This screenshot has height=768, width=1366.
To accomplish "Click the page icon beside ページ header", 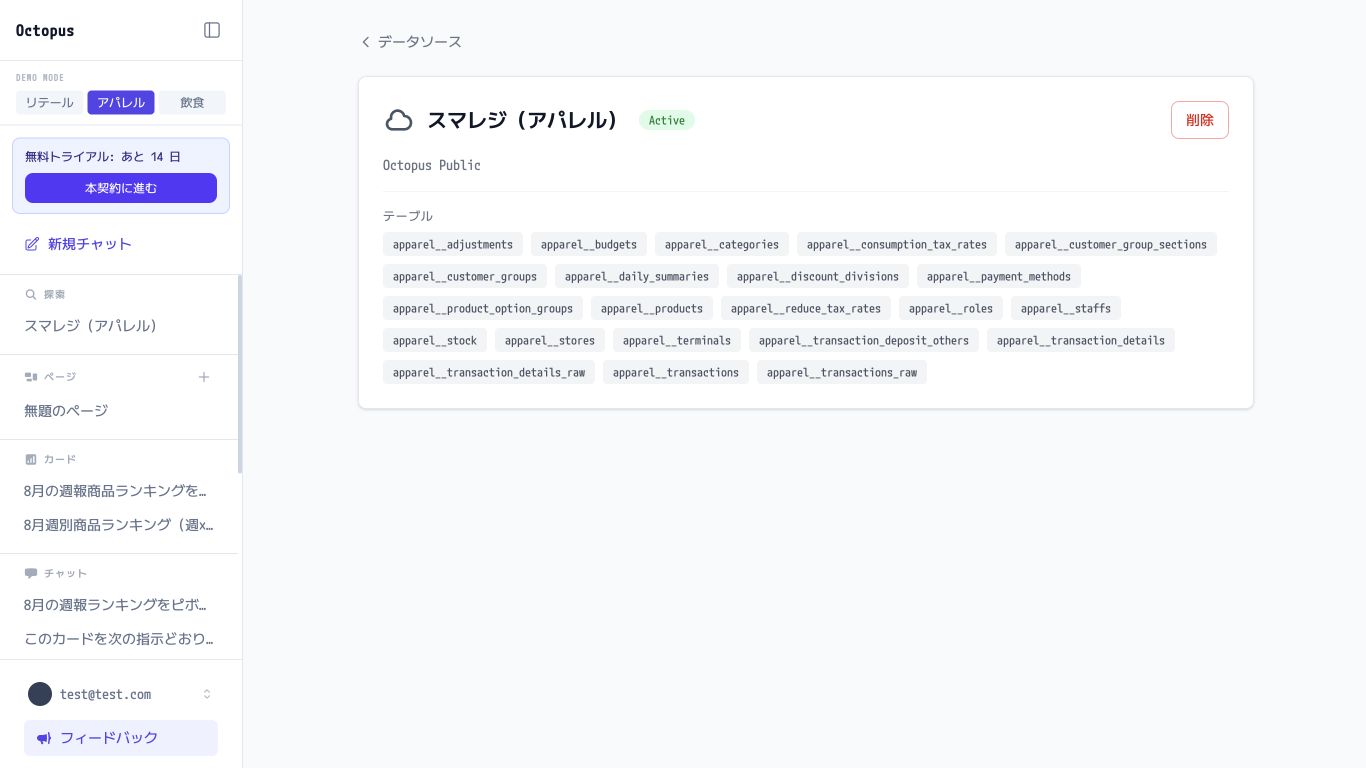I will click(x=31, y=377).
